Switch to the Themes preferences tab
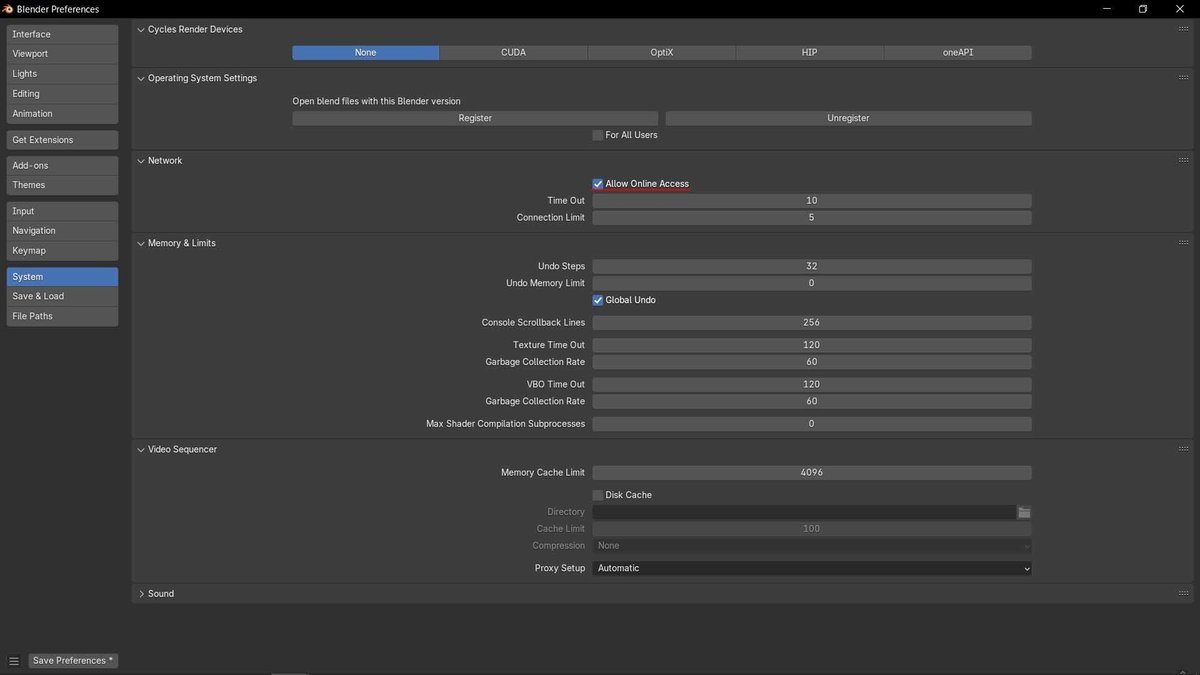1200x675 pixels. pos(62,184)
